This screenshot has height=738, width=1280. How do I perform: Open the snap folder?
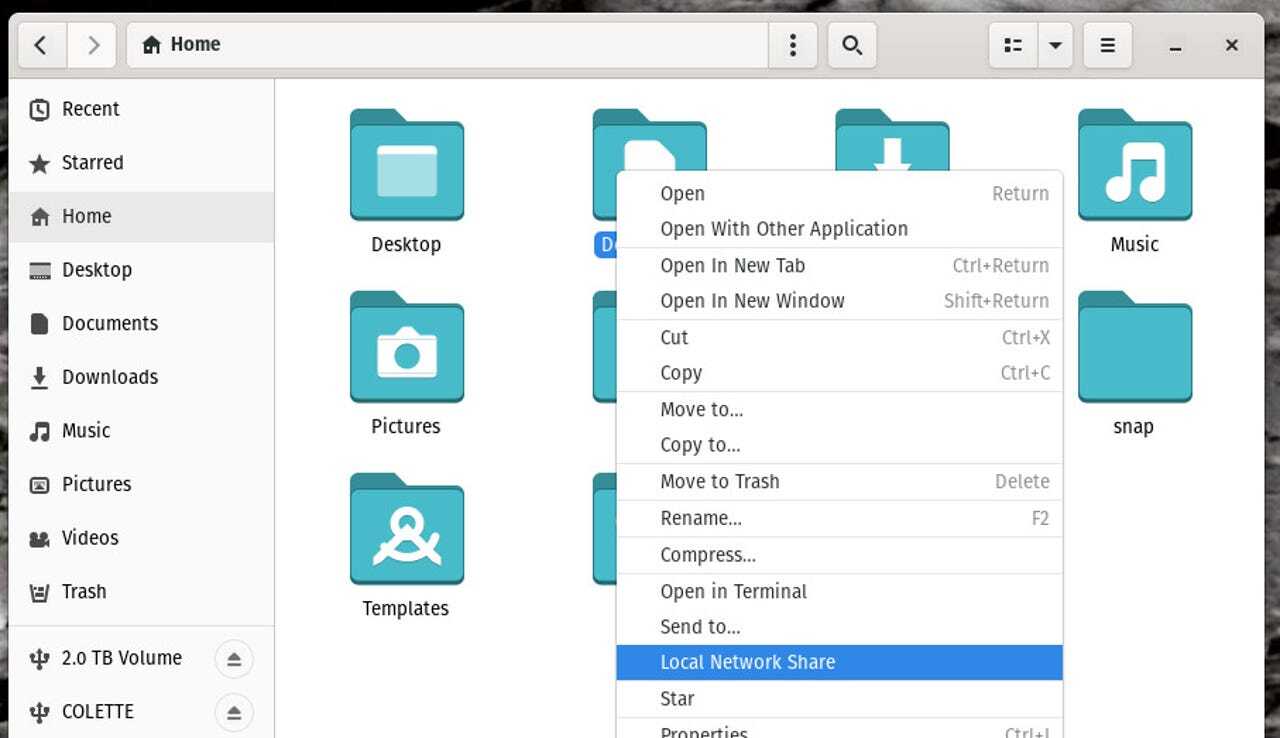tap(1134, 348)
